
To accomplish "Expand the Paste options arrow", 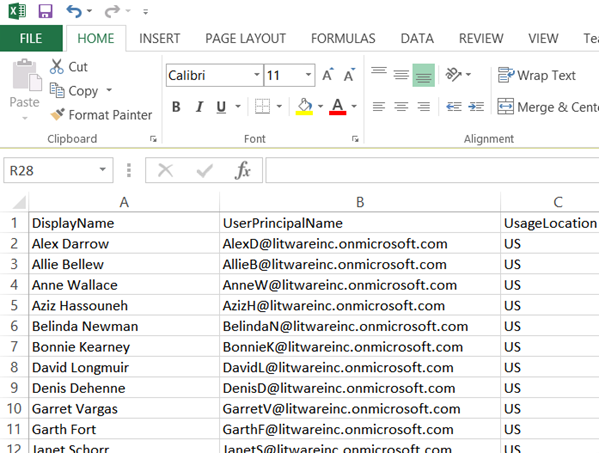I will [x=25, y=118].
